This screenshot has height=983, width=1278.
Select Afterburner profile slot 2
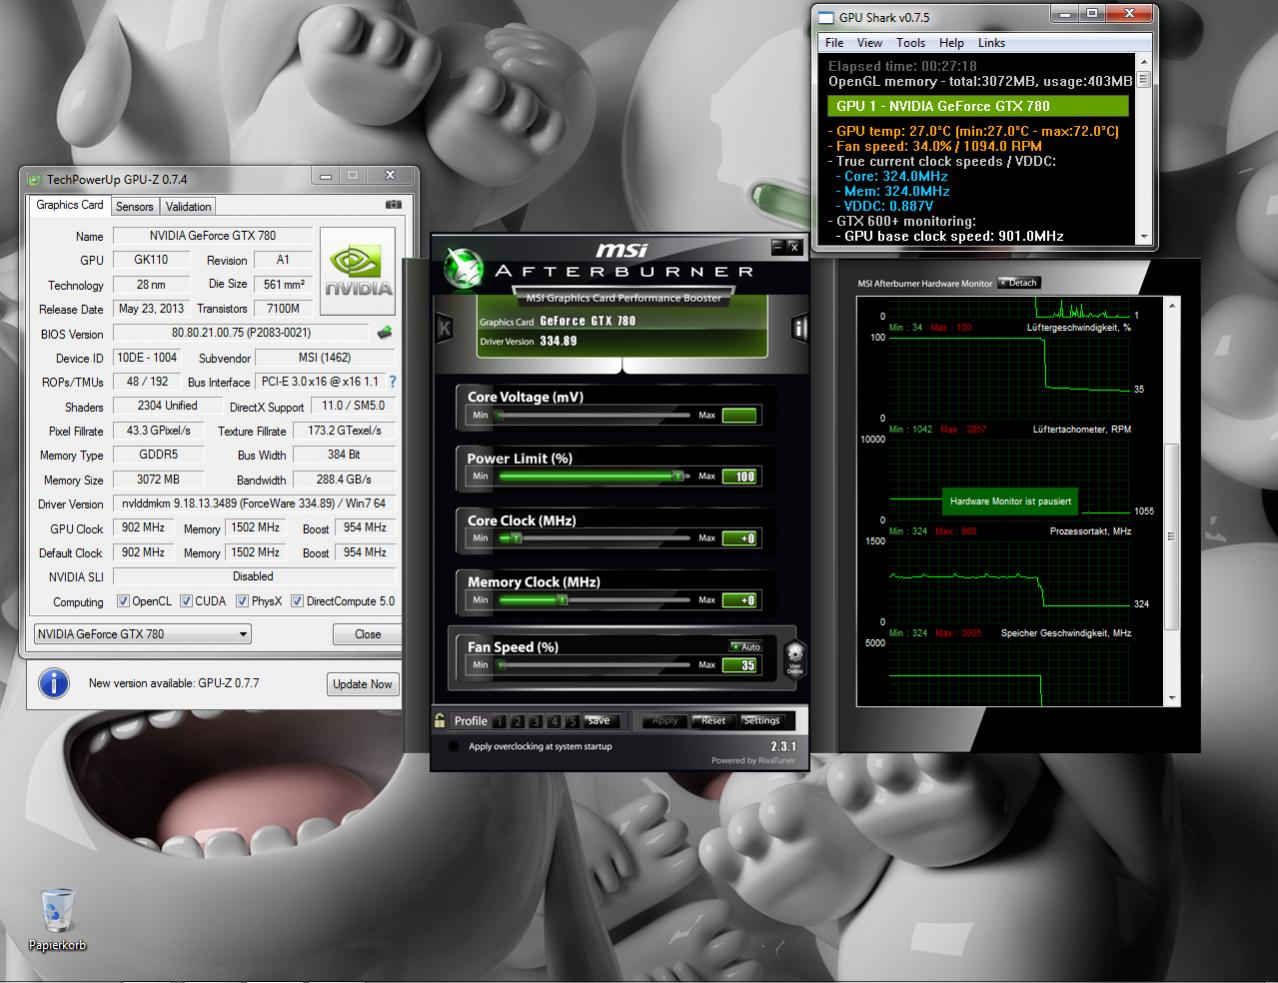point(519,721)
